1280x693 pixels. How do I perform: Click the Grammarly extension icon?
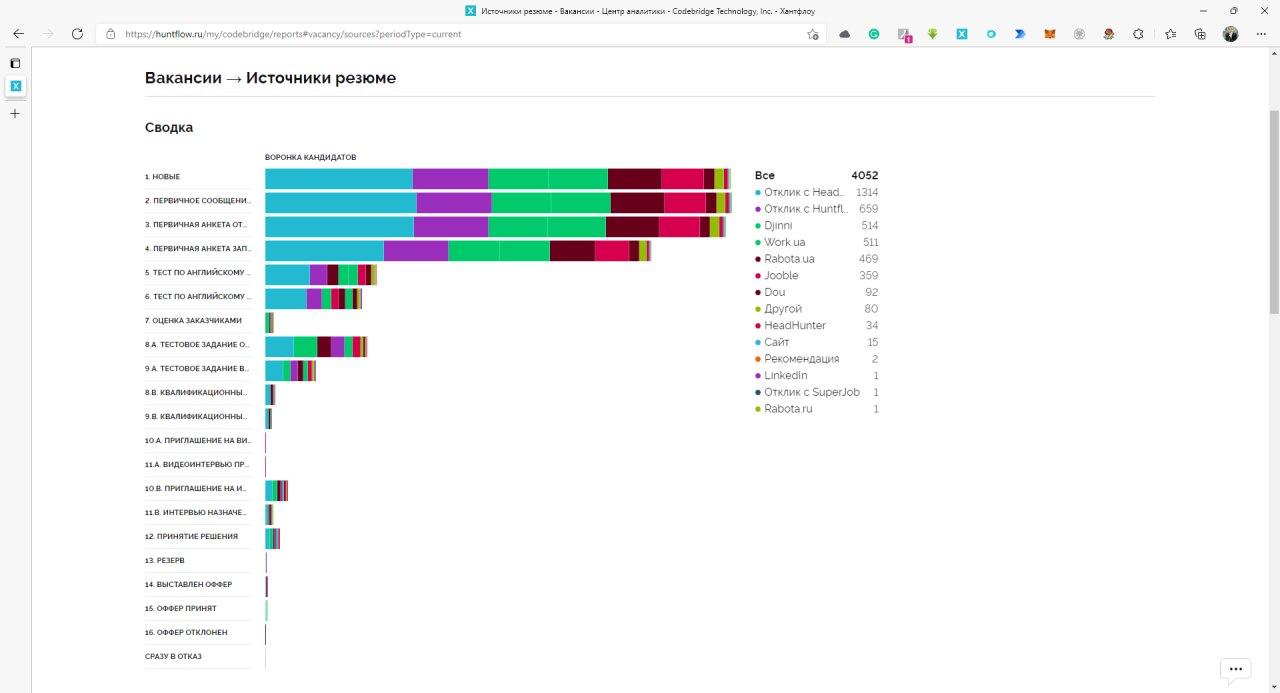873,34
